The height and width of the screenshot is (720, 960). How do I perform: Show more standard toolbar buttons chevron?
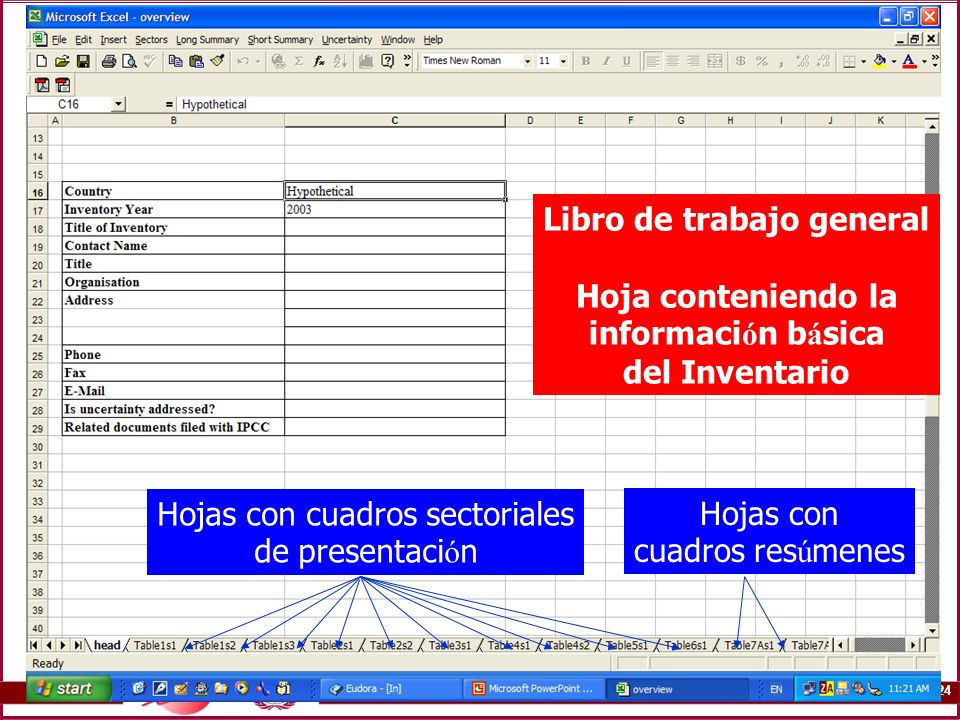click(407, 61)
